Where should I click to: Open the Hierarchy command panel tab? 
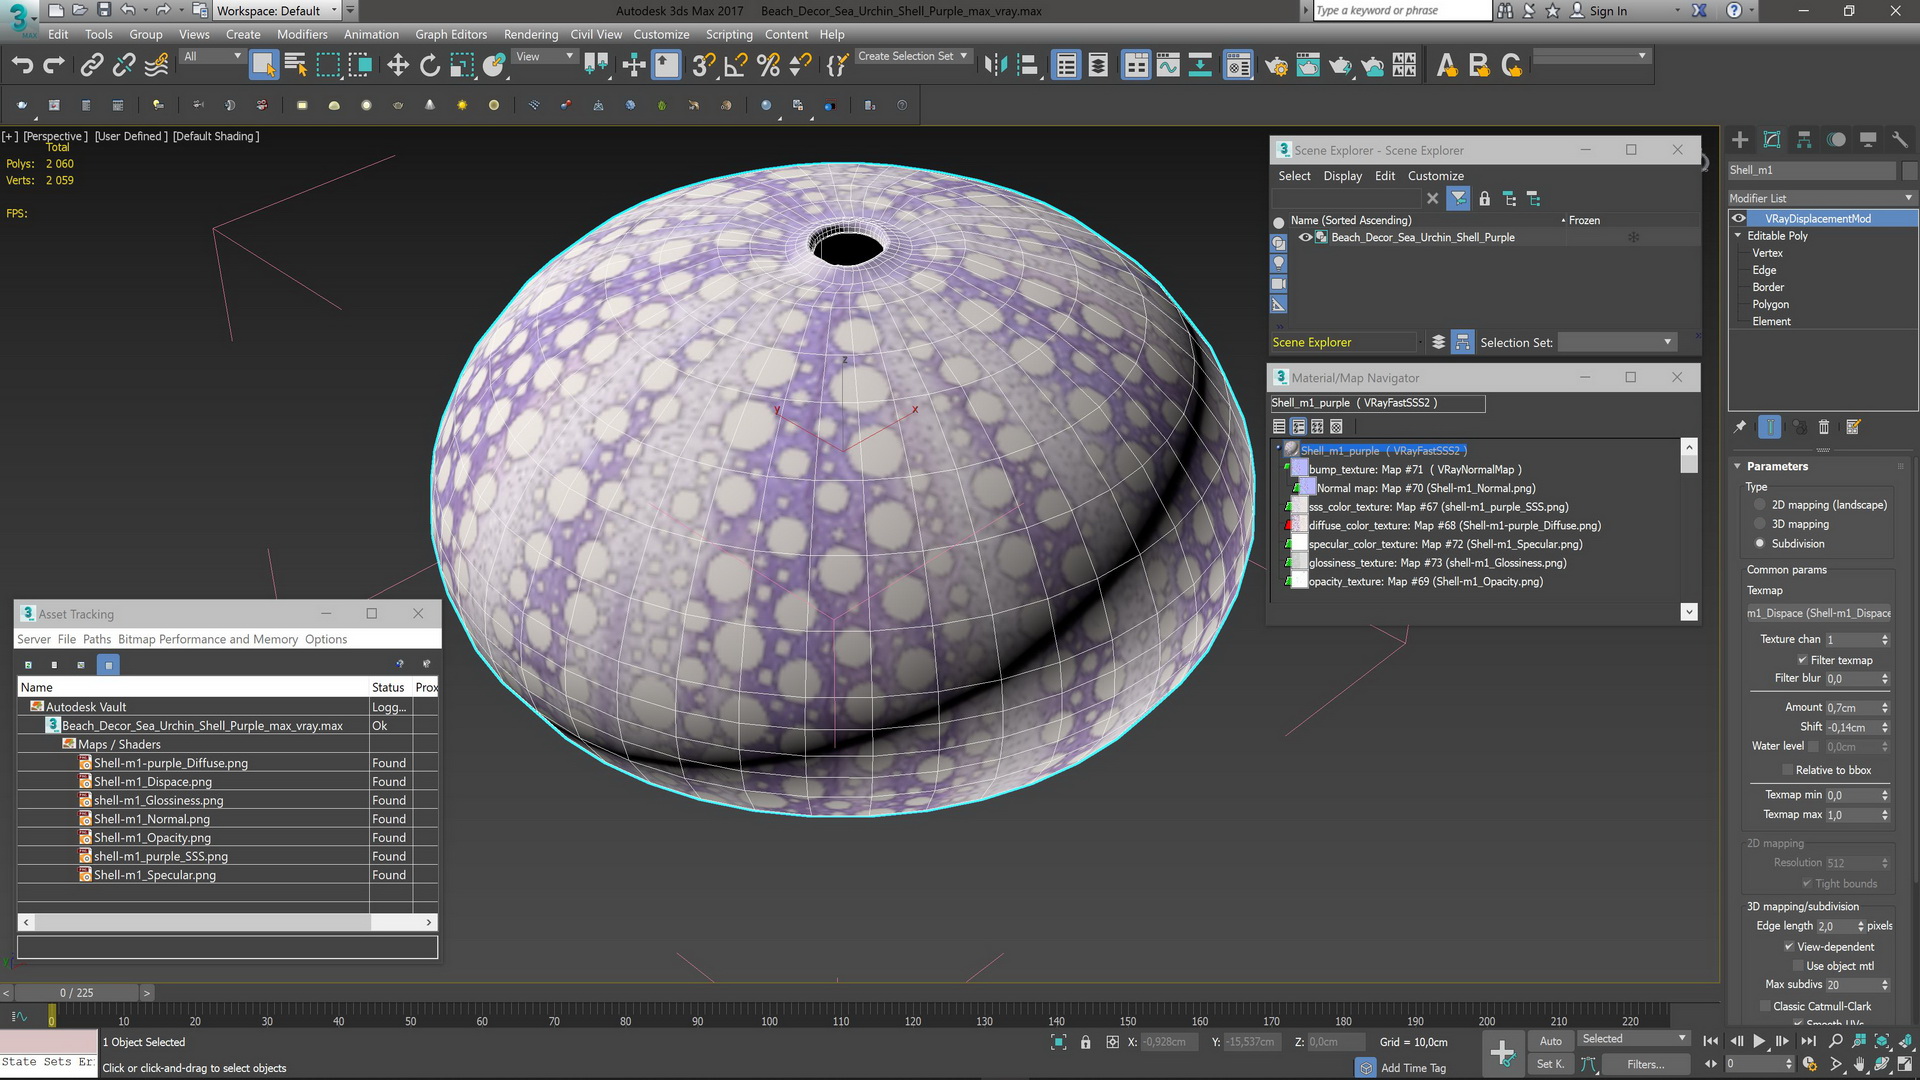1804,140
